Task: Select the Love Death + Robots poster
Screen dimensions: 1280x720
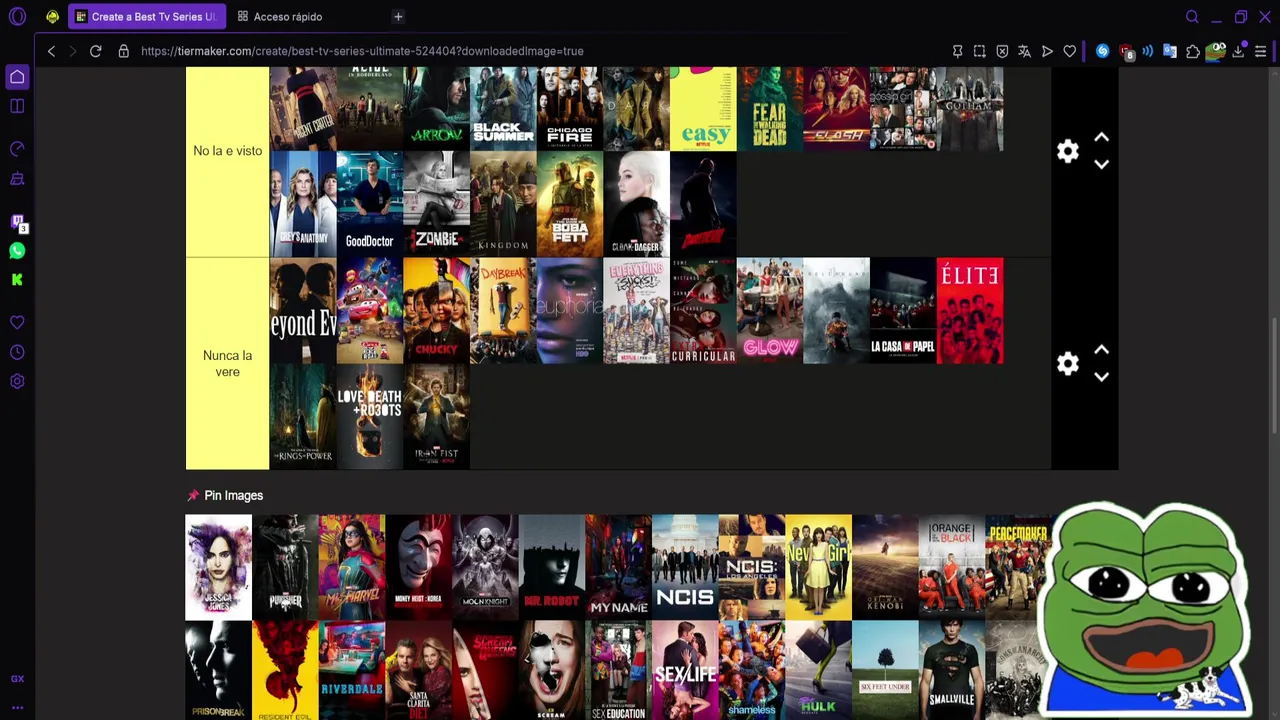Action: click(370, 417)
